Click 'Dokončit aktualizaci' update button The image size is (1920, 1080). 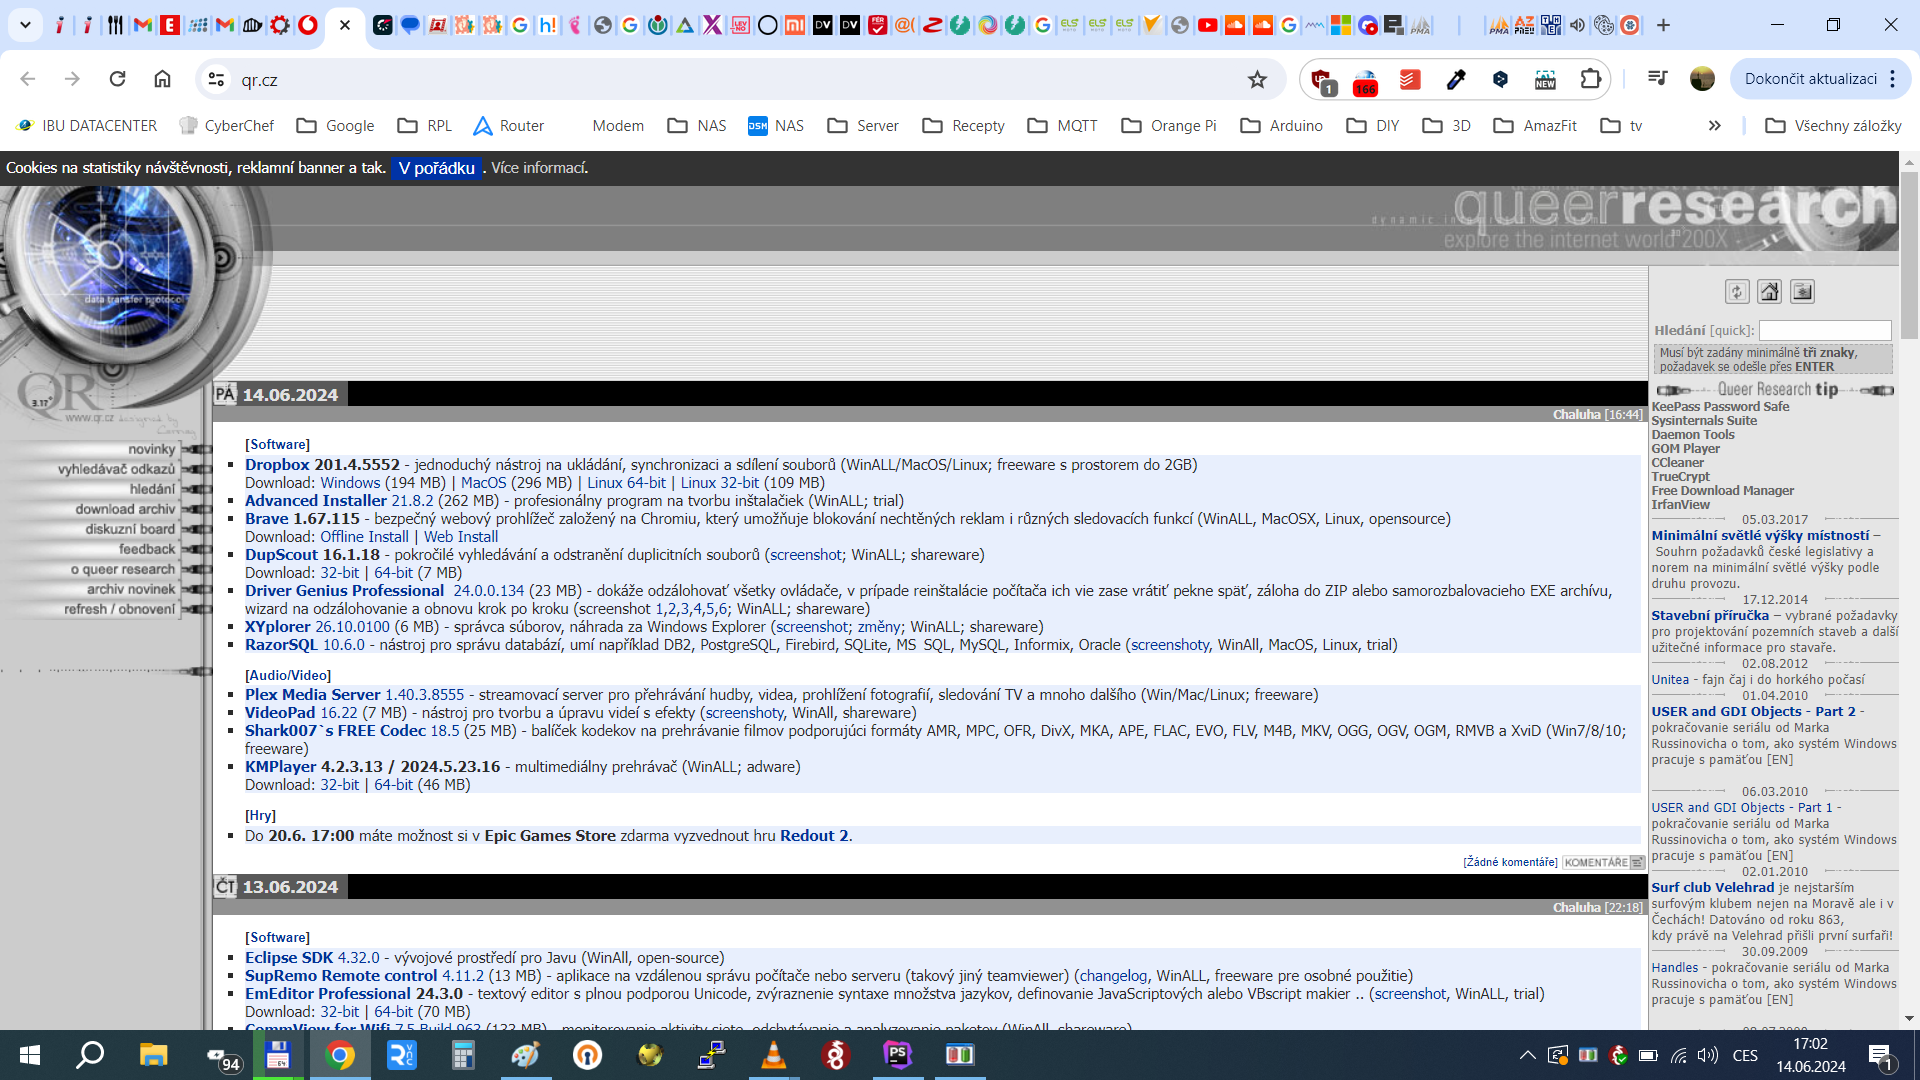pos(1810,79)
